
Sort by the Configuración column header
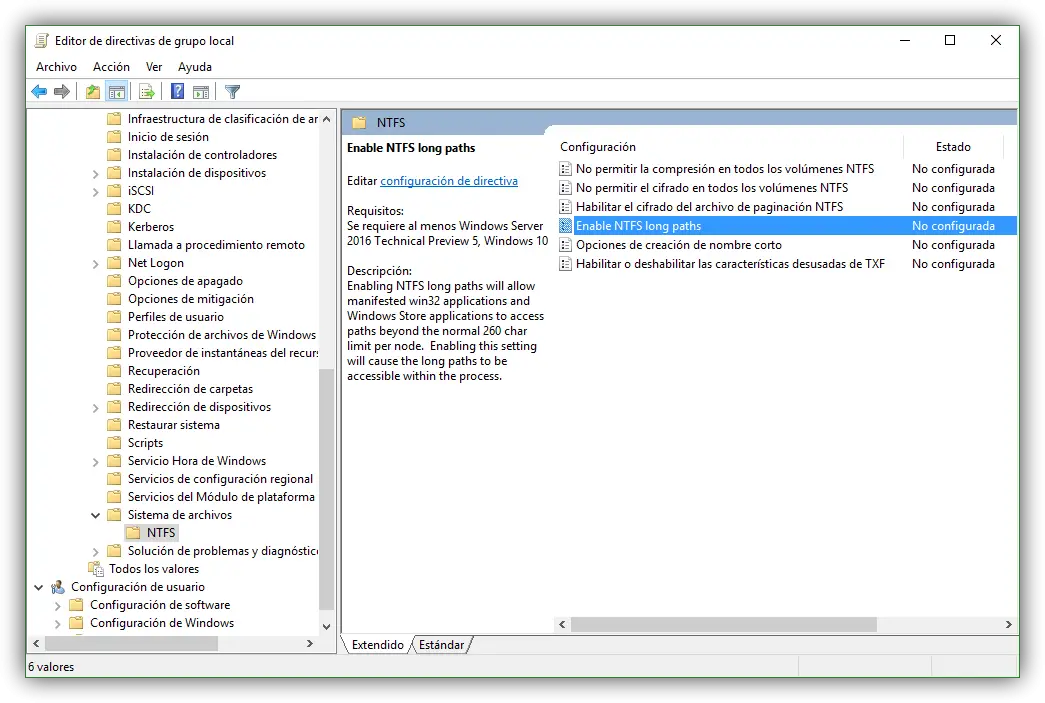729,147
